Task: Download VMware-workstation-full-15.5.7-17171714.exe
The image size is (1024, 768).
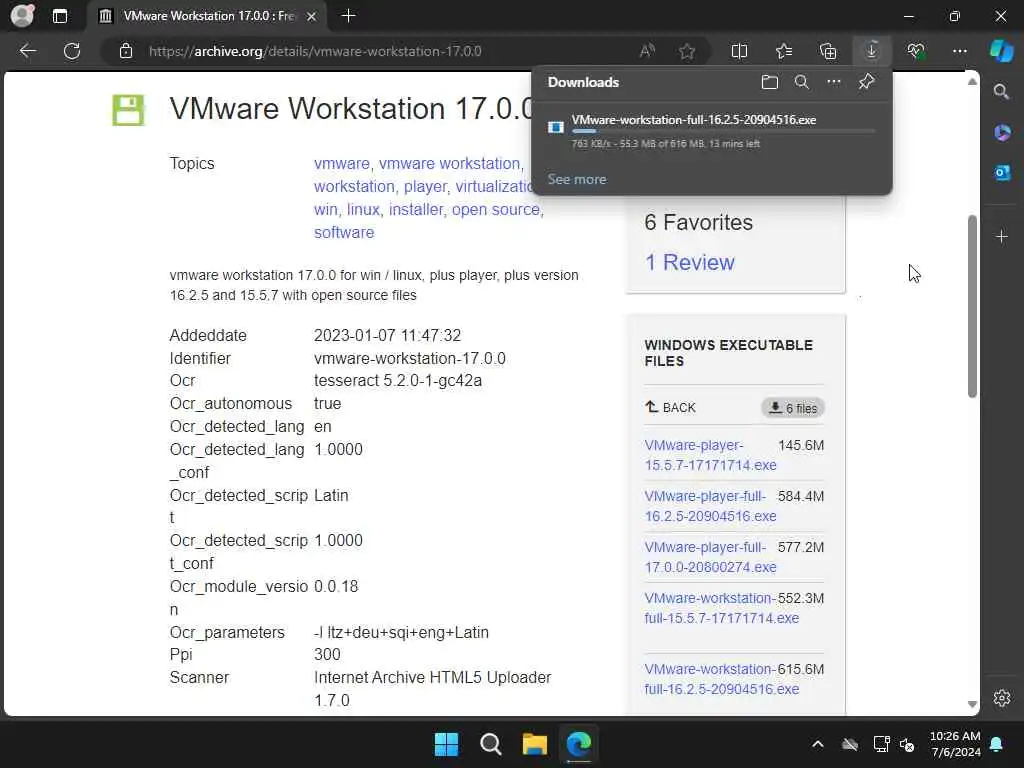Action: pos(722,608)
